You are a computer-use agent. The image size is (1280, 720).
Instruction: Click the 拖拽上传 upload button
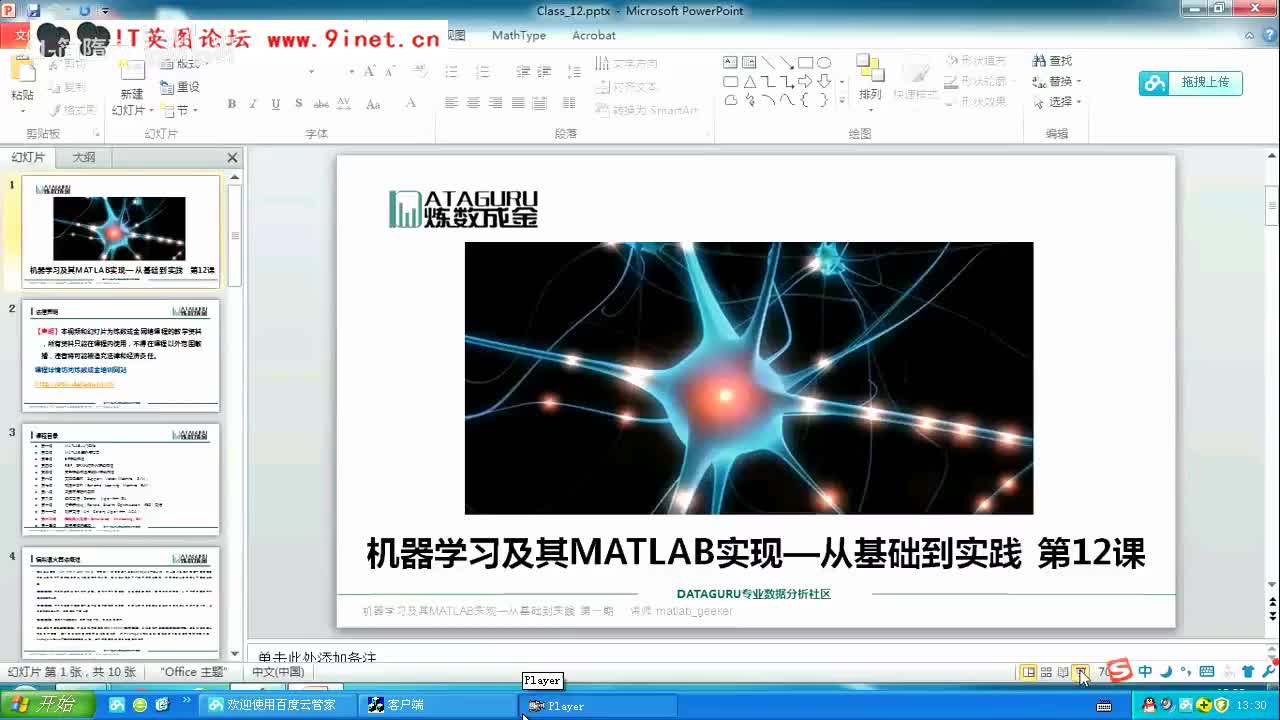click(x=1191, y=83)
